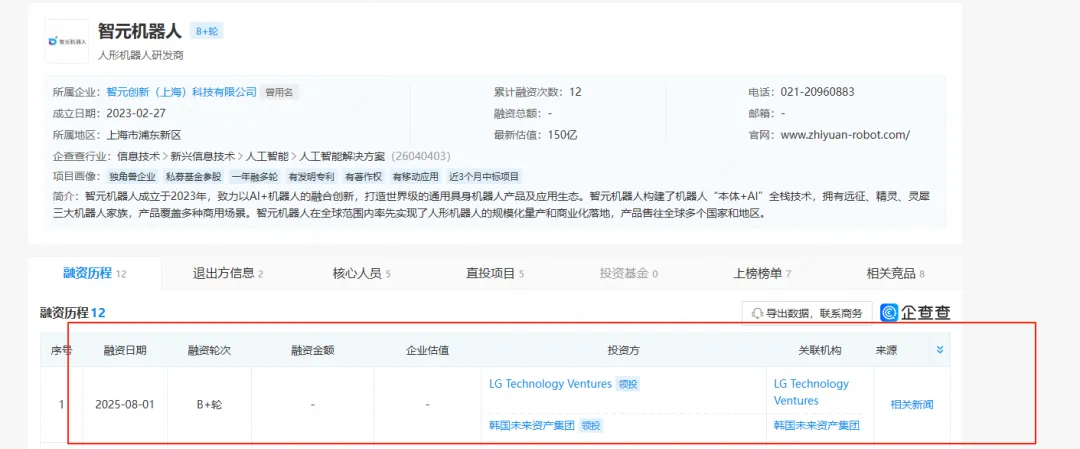Click the 新兴信息技术 industry category
The image size is (1080, 449).
[202, 156]
